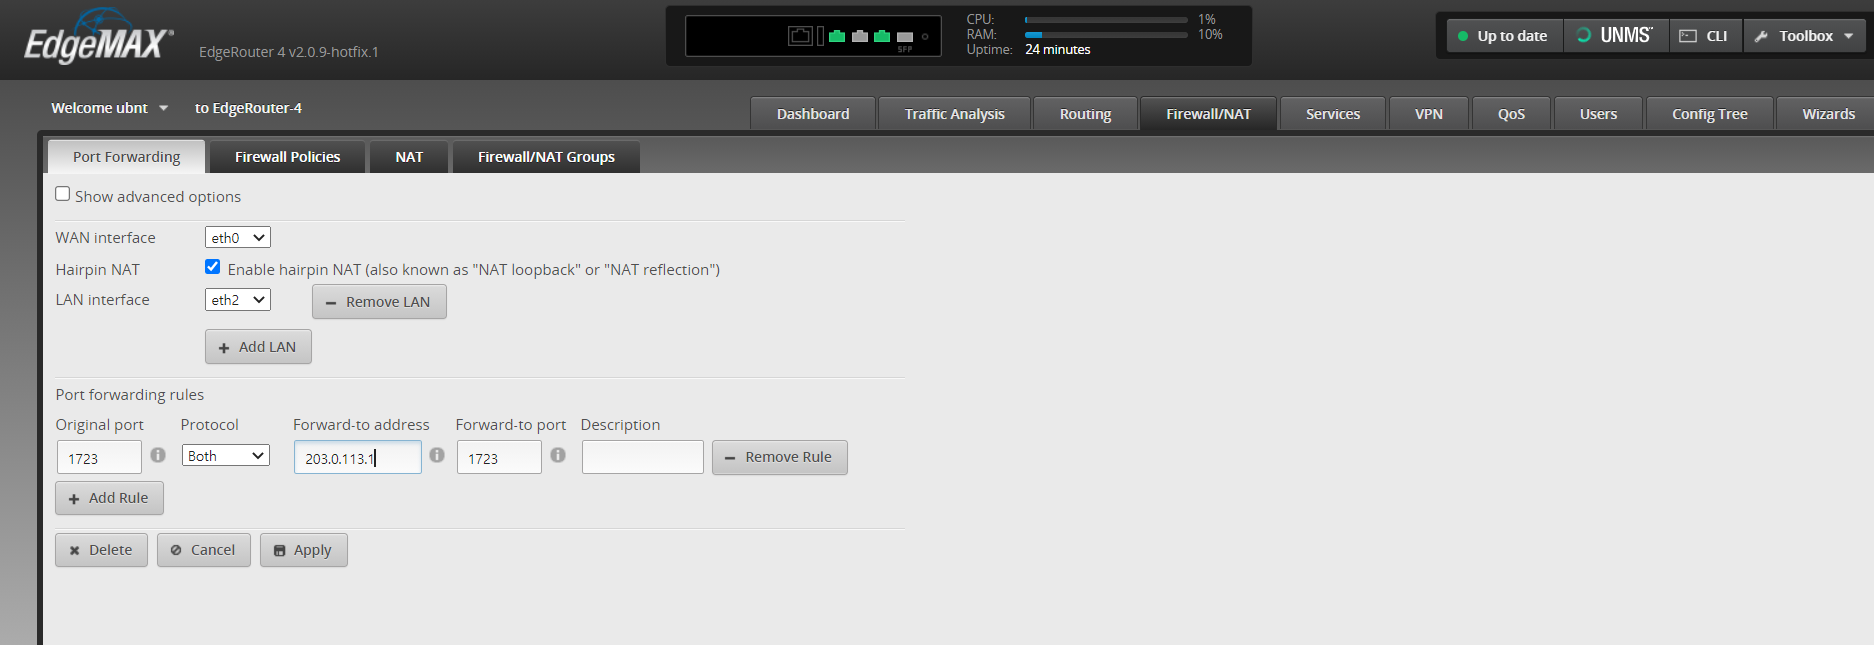Click info icon beside Forward-to port field
This screenshot has height=645, width=1874.
(558, 455)
